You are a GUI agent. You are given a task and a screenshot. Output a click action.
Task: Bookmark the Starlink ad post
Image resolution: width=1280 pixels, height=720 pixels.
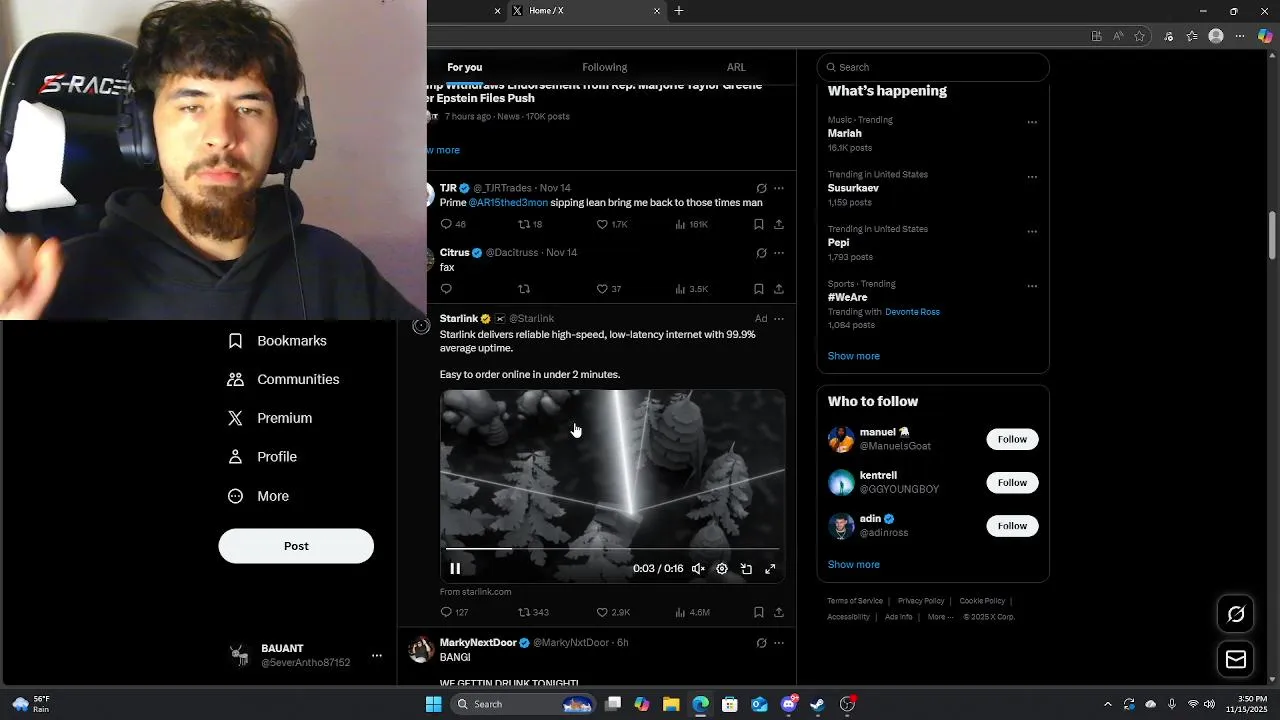pos(759,612)
